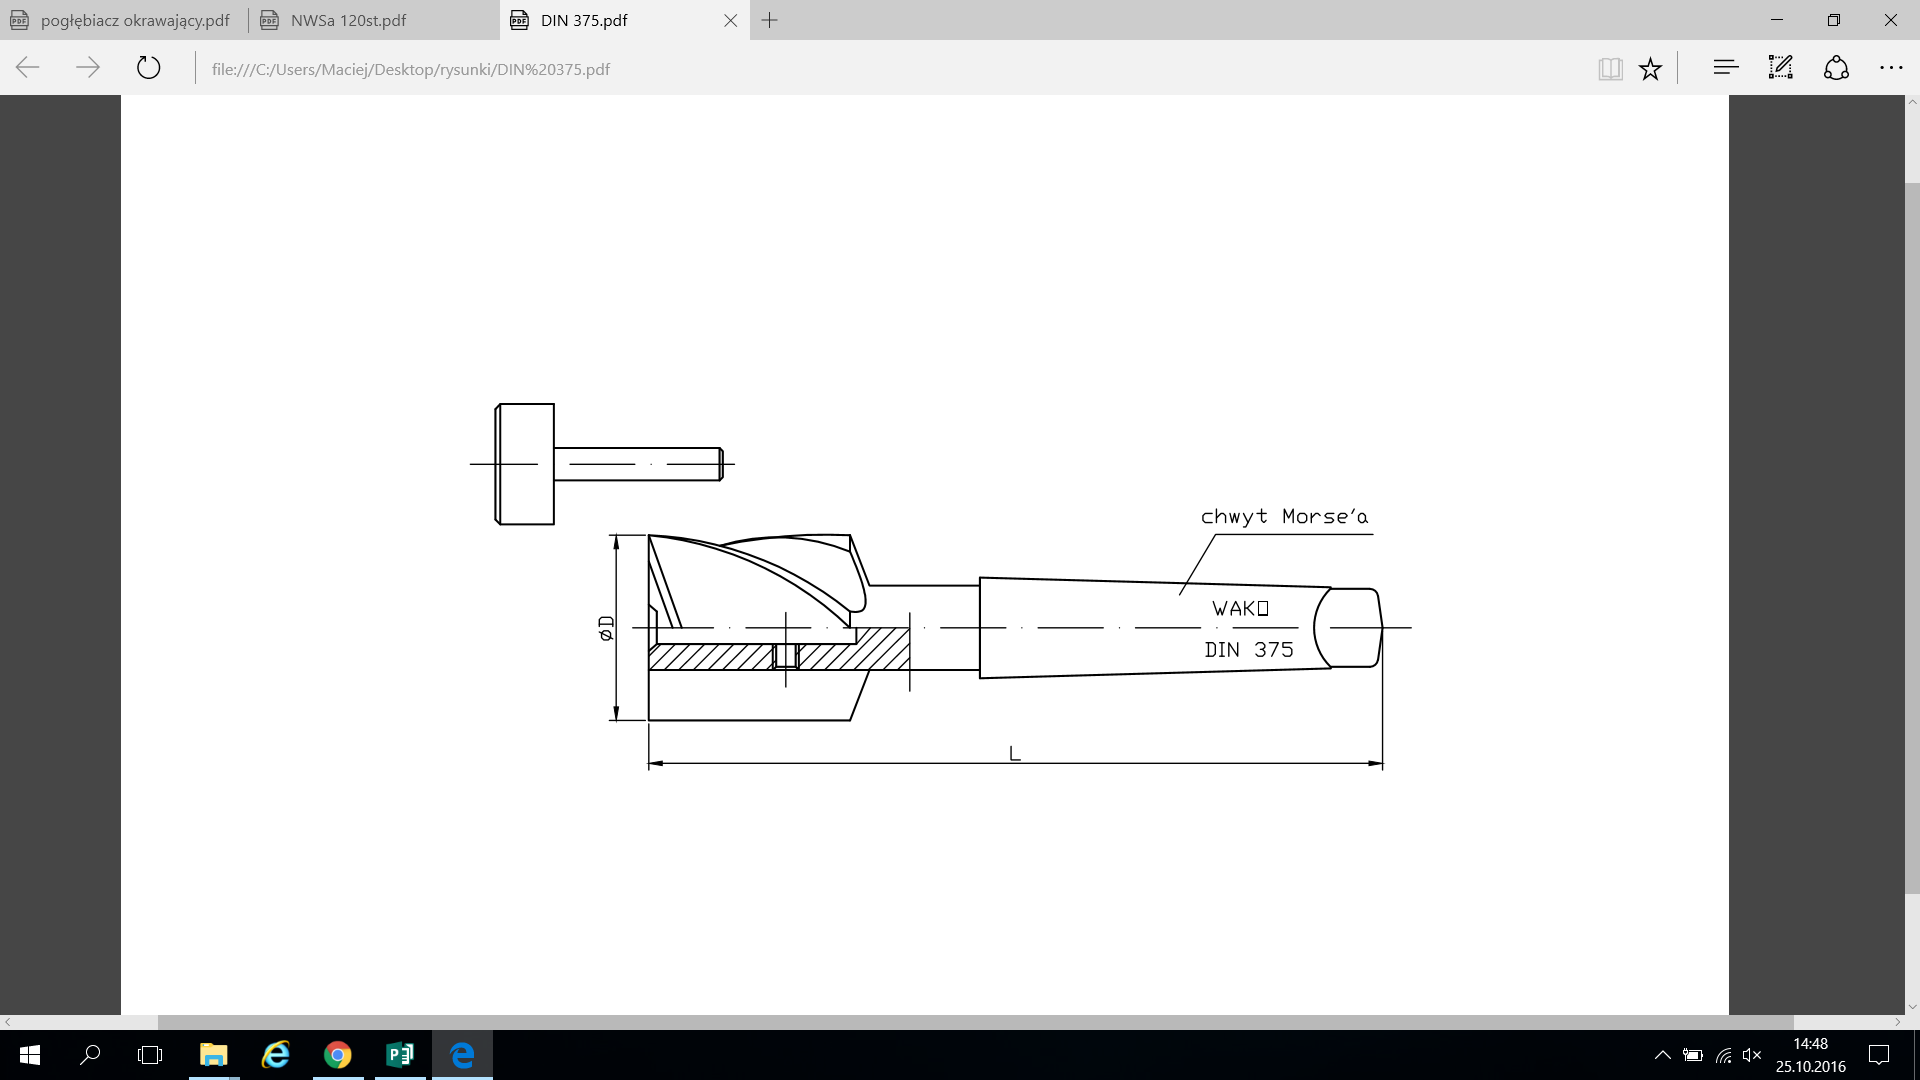Screen dimensions: 1920x1080
Task: Select the DIN 375.pdf tab
Action: click(x=624, y=20)
